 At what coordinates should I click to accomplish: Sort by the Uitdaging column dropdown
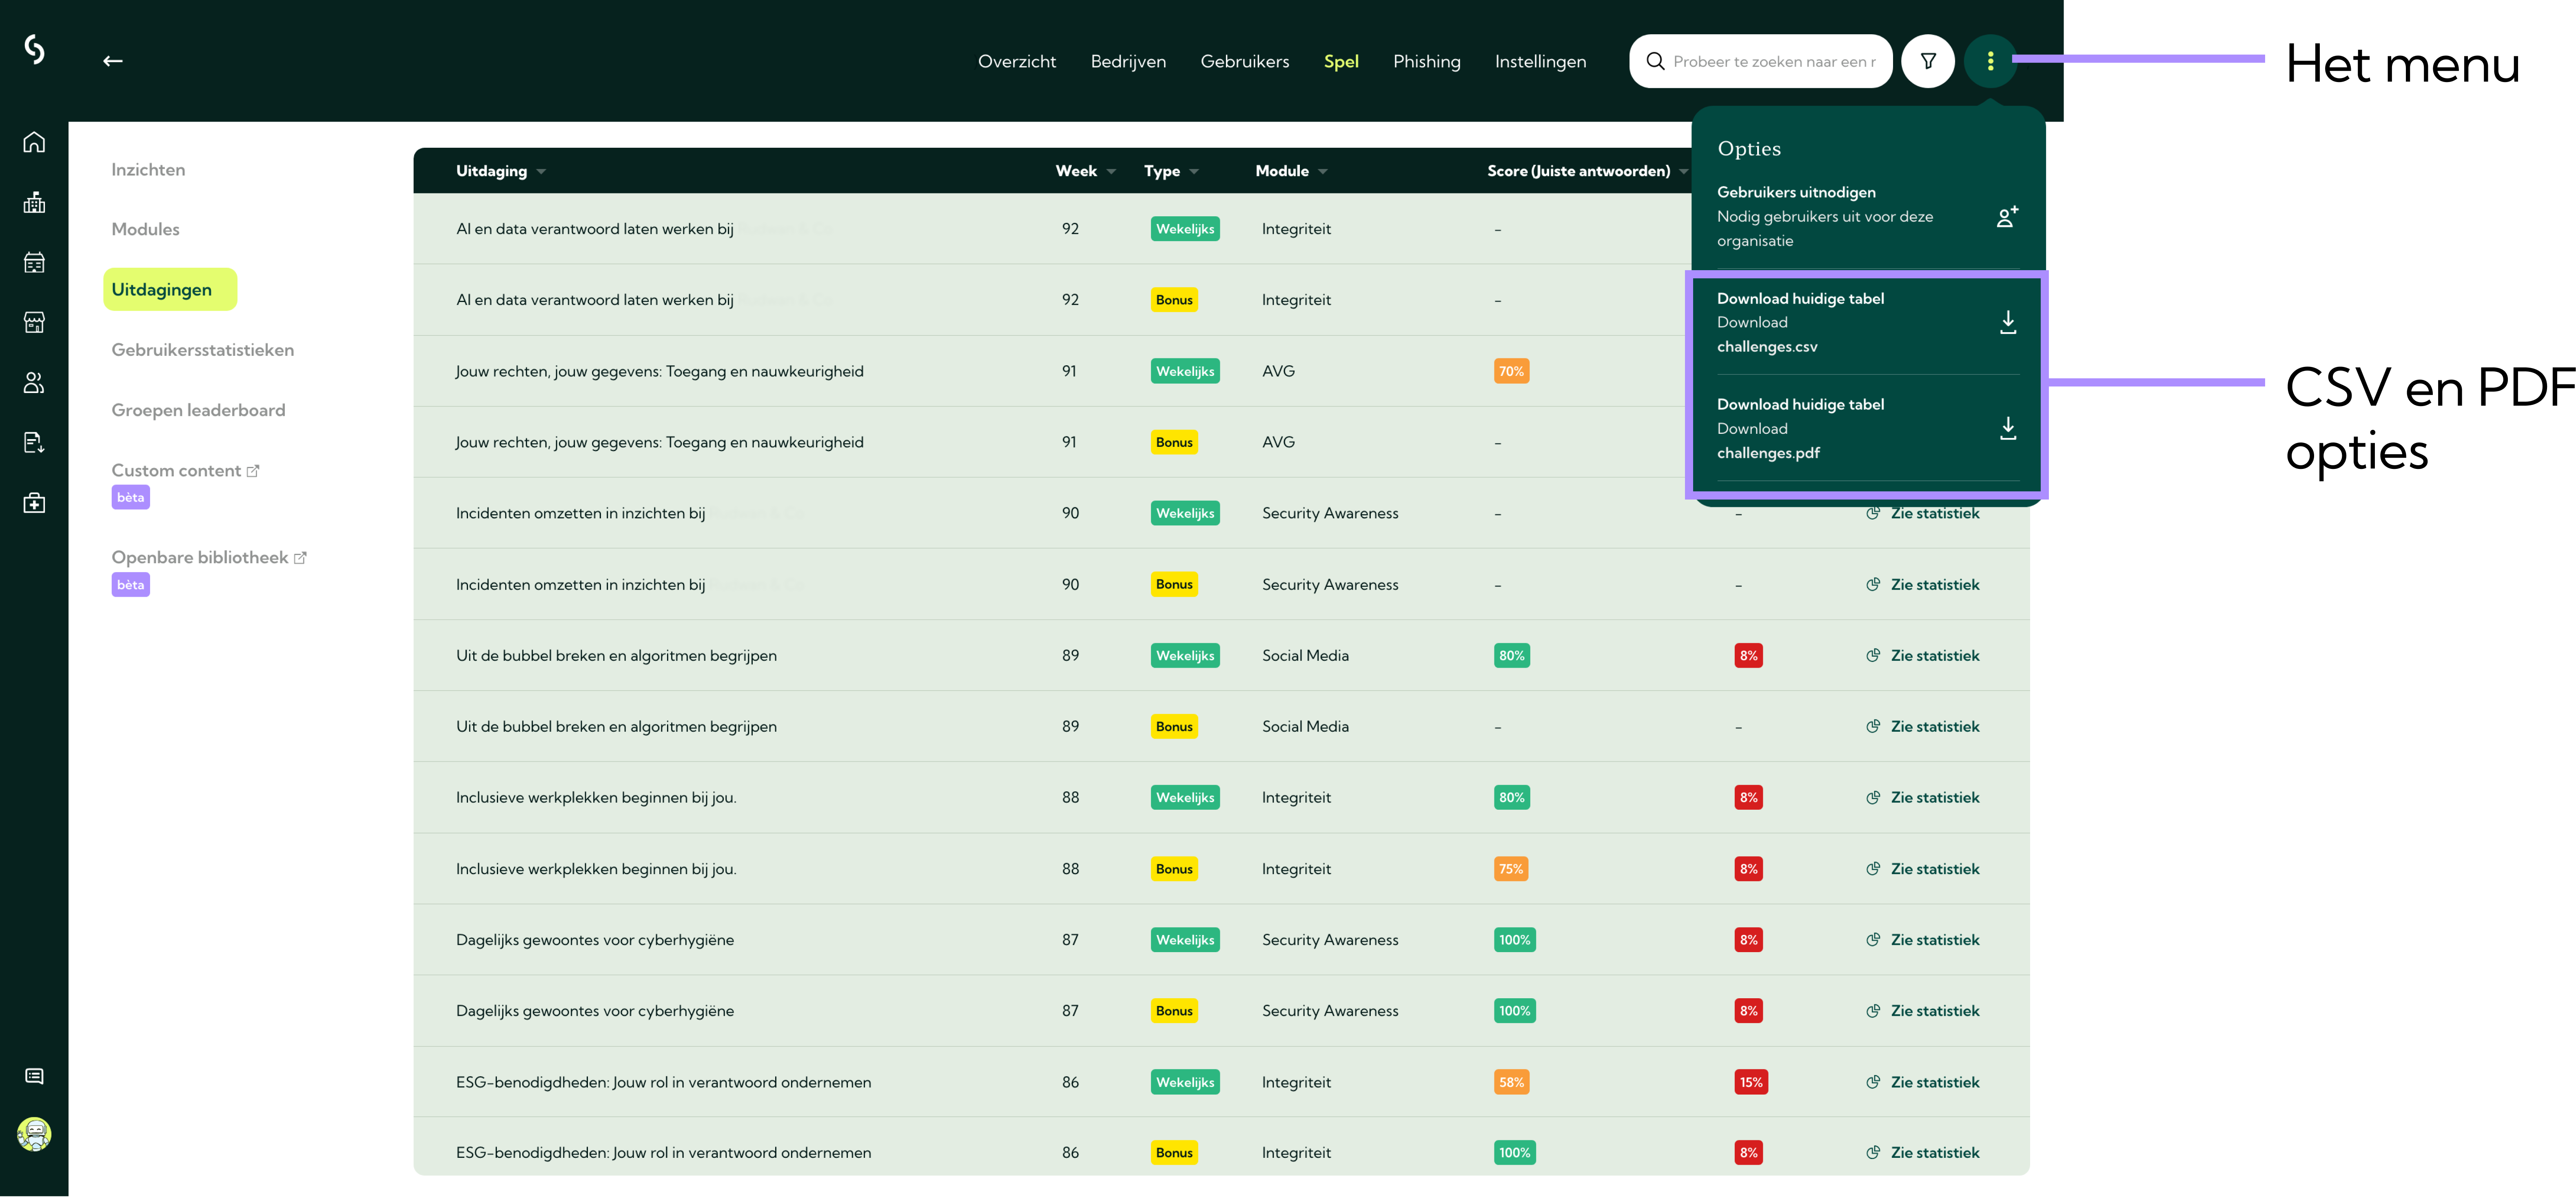coord(541,172)
